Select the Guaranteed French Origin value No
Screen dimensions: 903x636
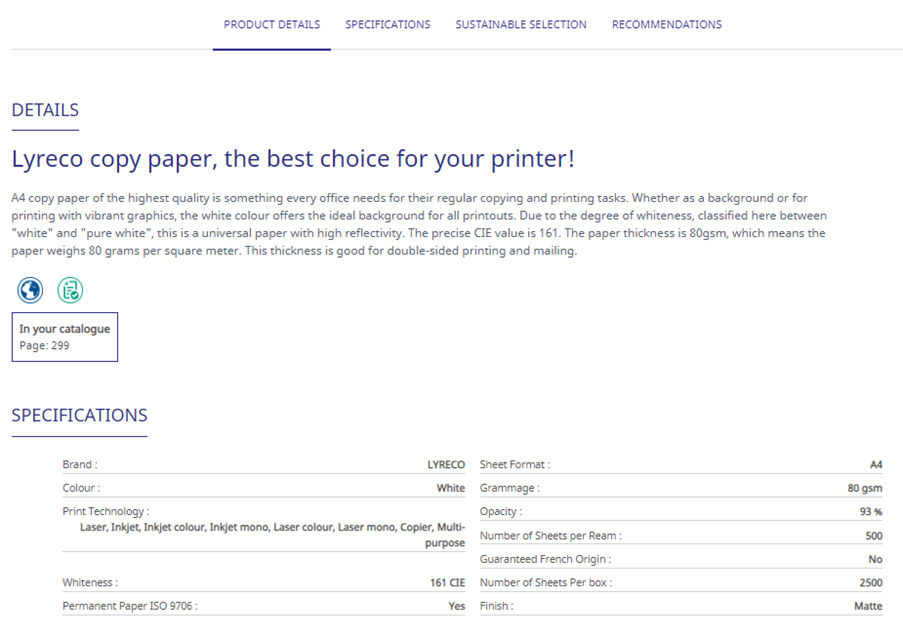point(875,559)
